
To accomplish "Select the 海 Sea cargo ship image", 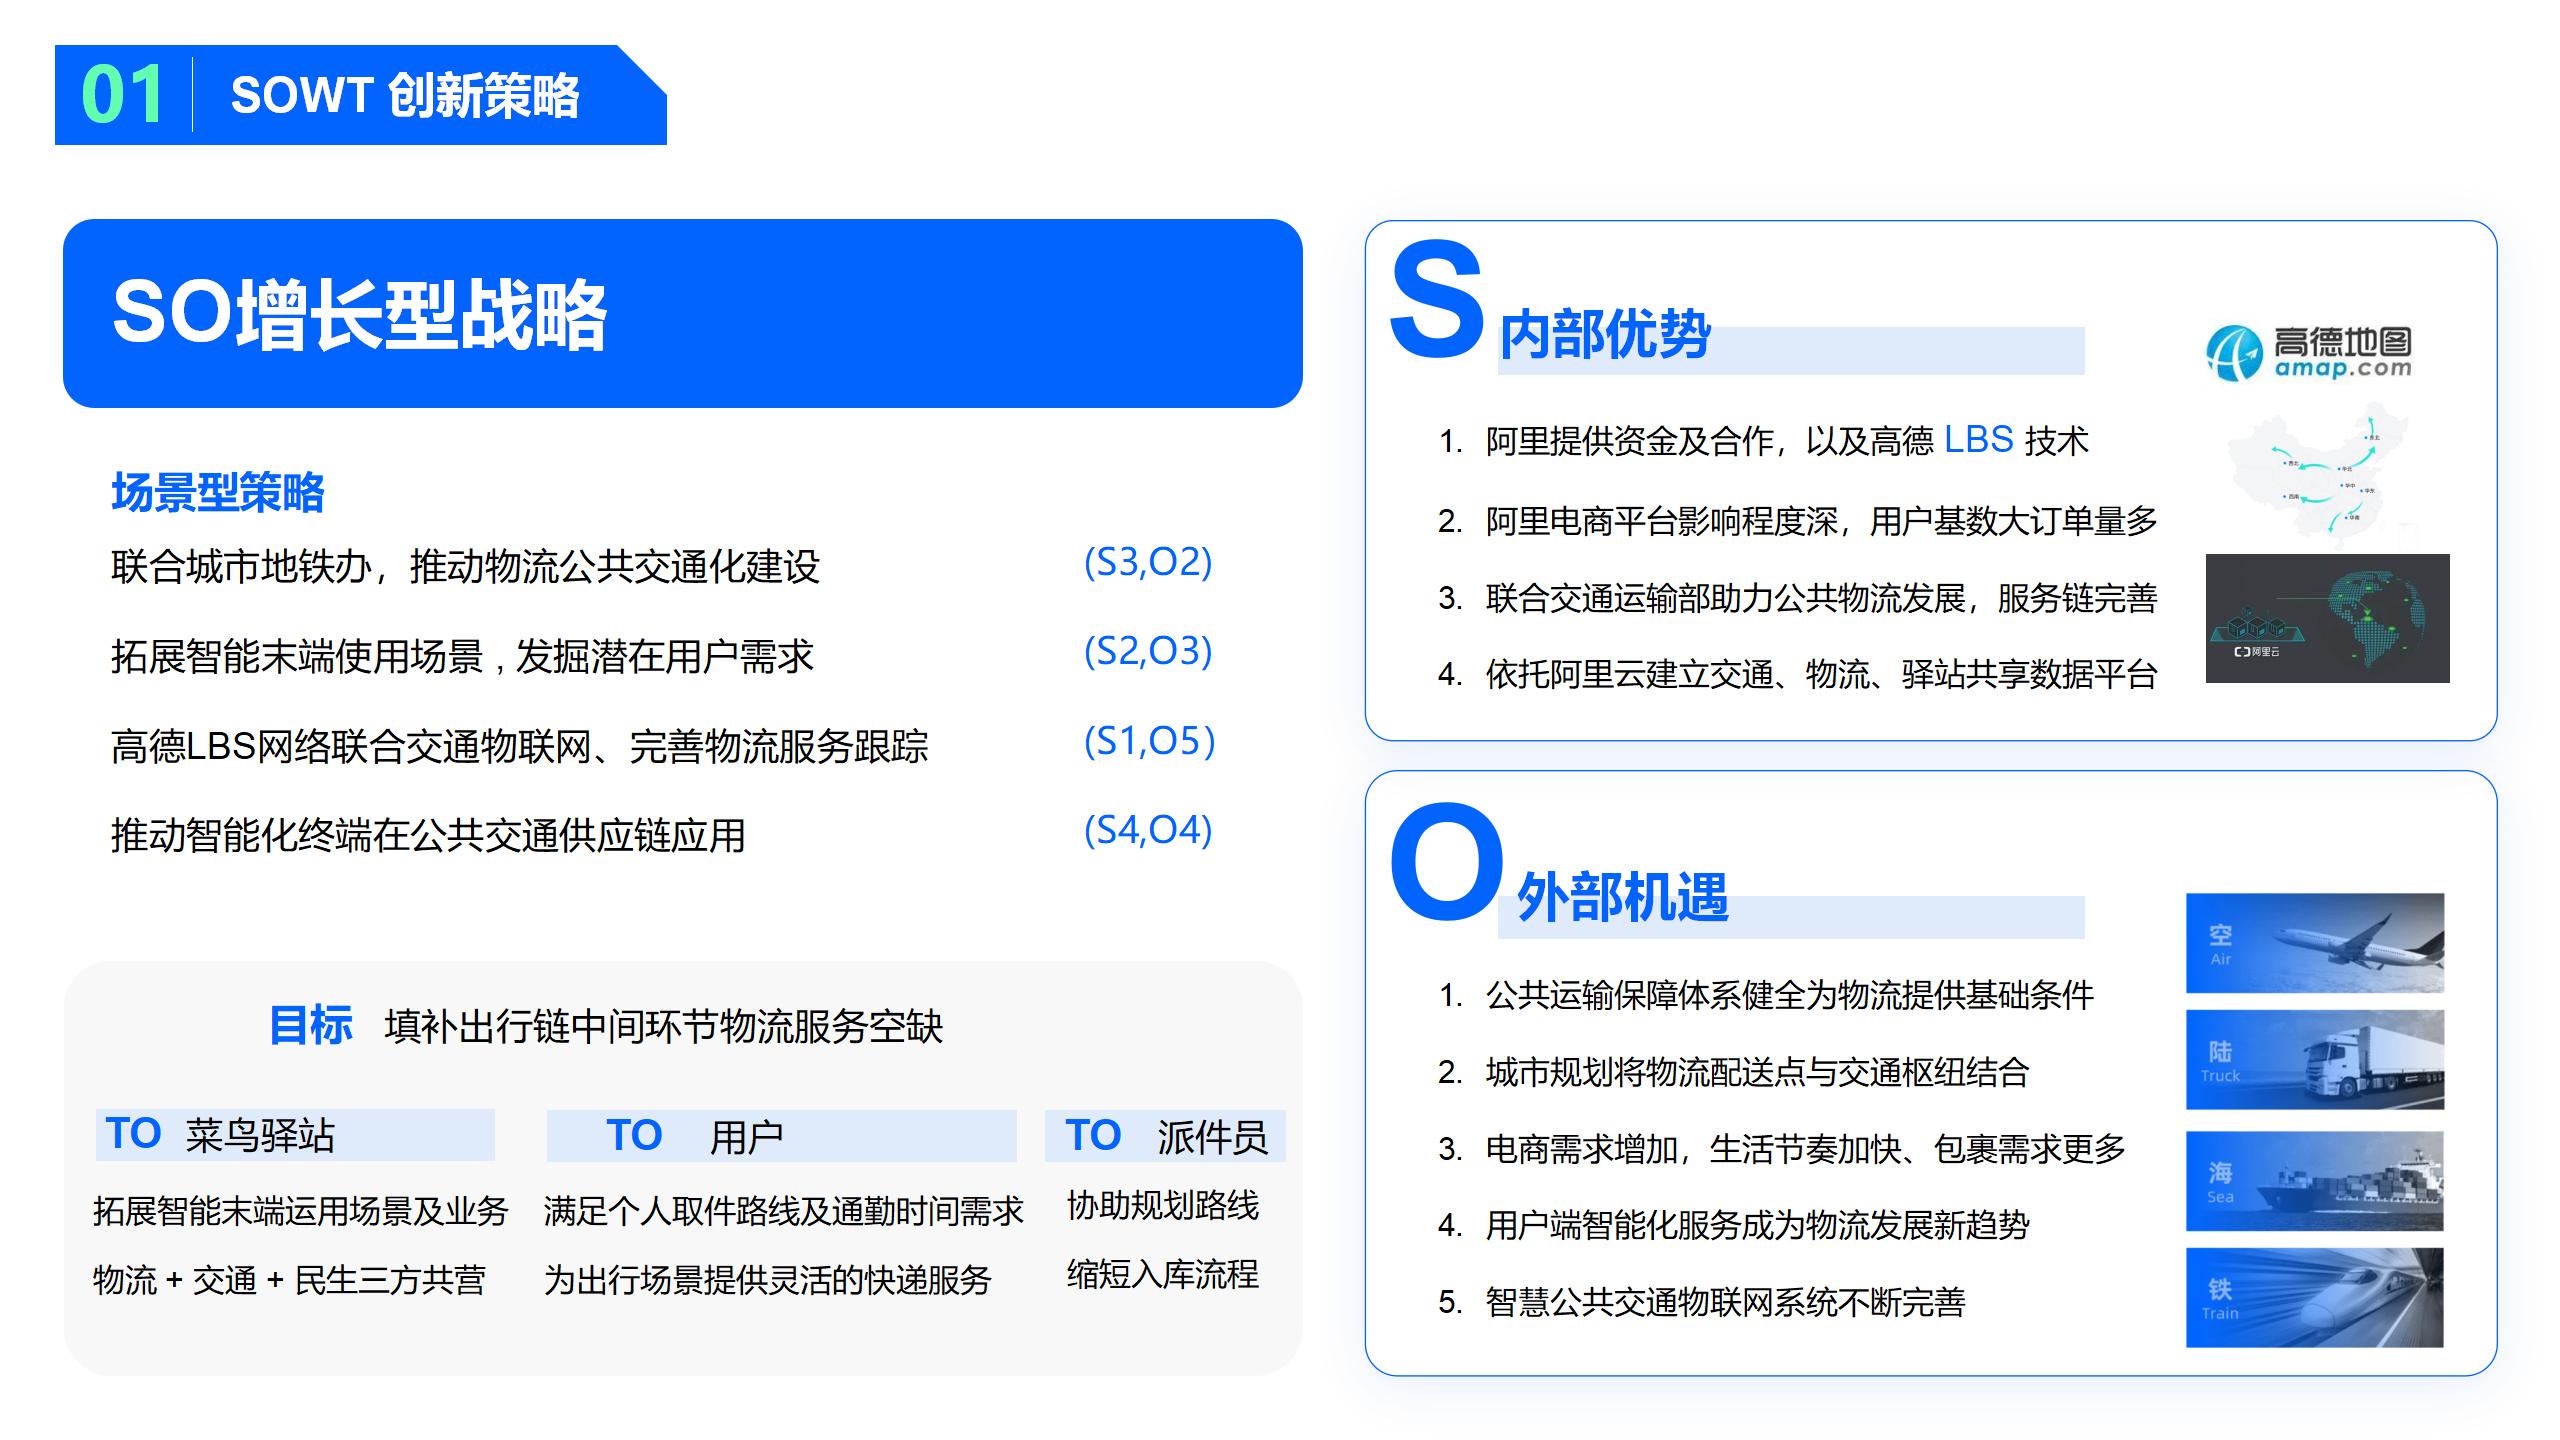I will (2315, 1180).
